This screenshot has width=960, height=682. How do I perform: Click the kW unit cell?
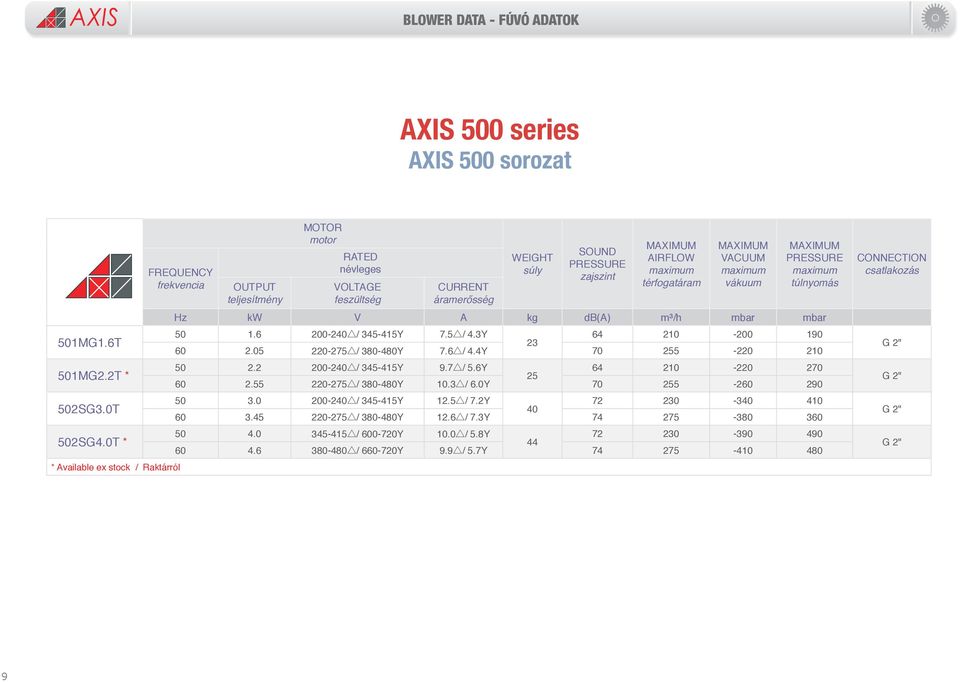coord(255,318)
